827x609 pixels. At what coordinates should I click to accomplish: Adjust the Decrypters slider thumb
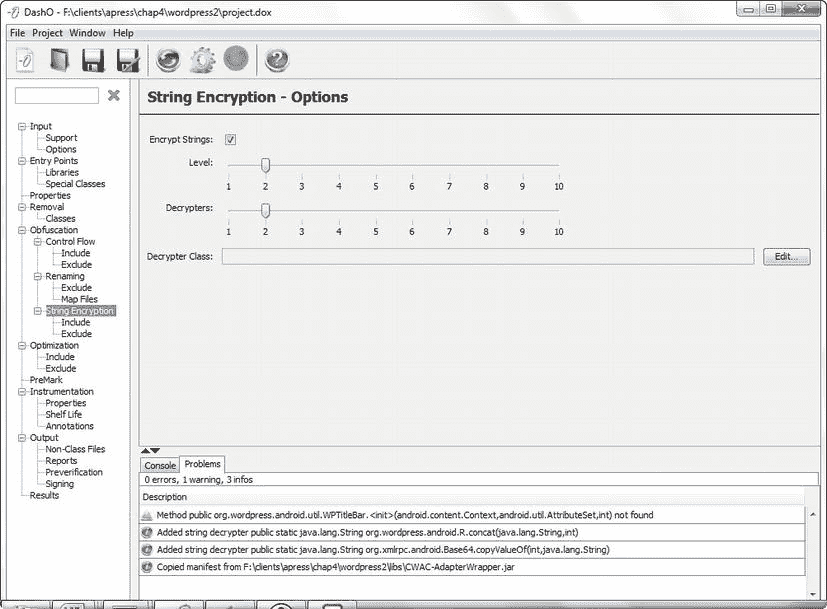pyautogui.click(x=266, y=210)
